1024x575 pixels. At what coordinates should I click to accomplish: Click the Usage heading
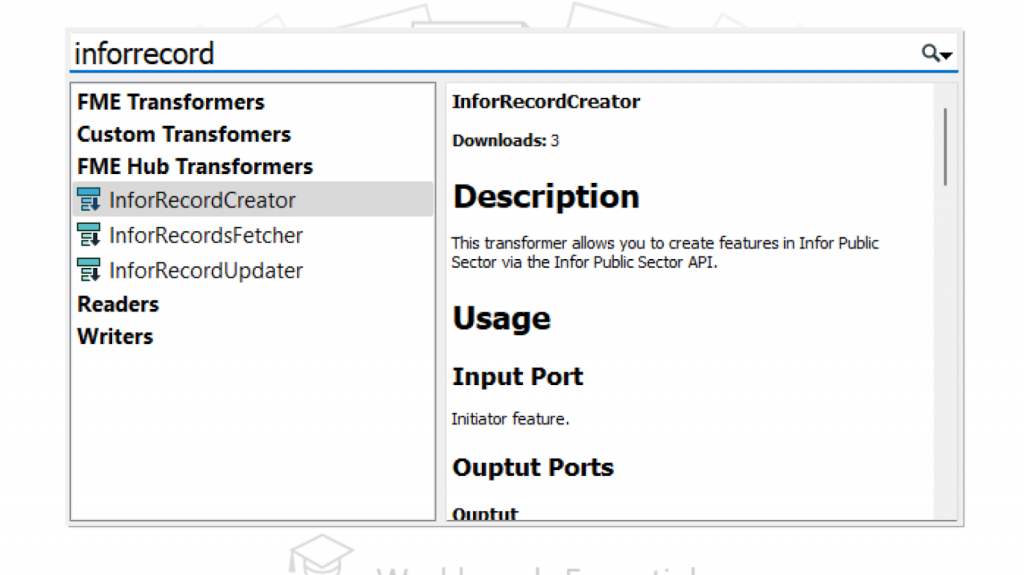[502, 319]
